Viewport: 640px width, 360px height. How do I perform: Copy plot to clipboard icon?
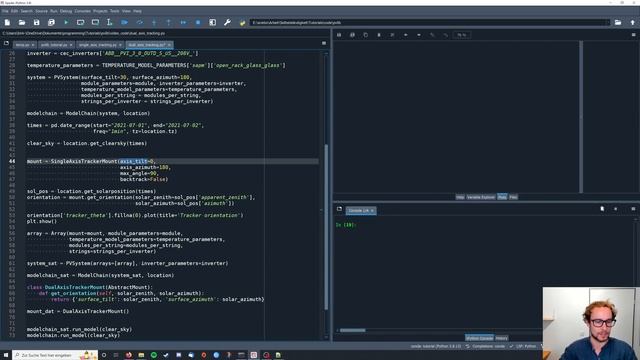365,35
